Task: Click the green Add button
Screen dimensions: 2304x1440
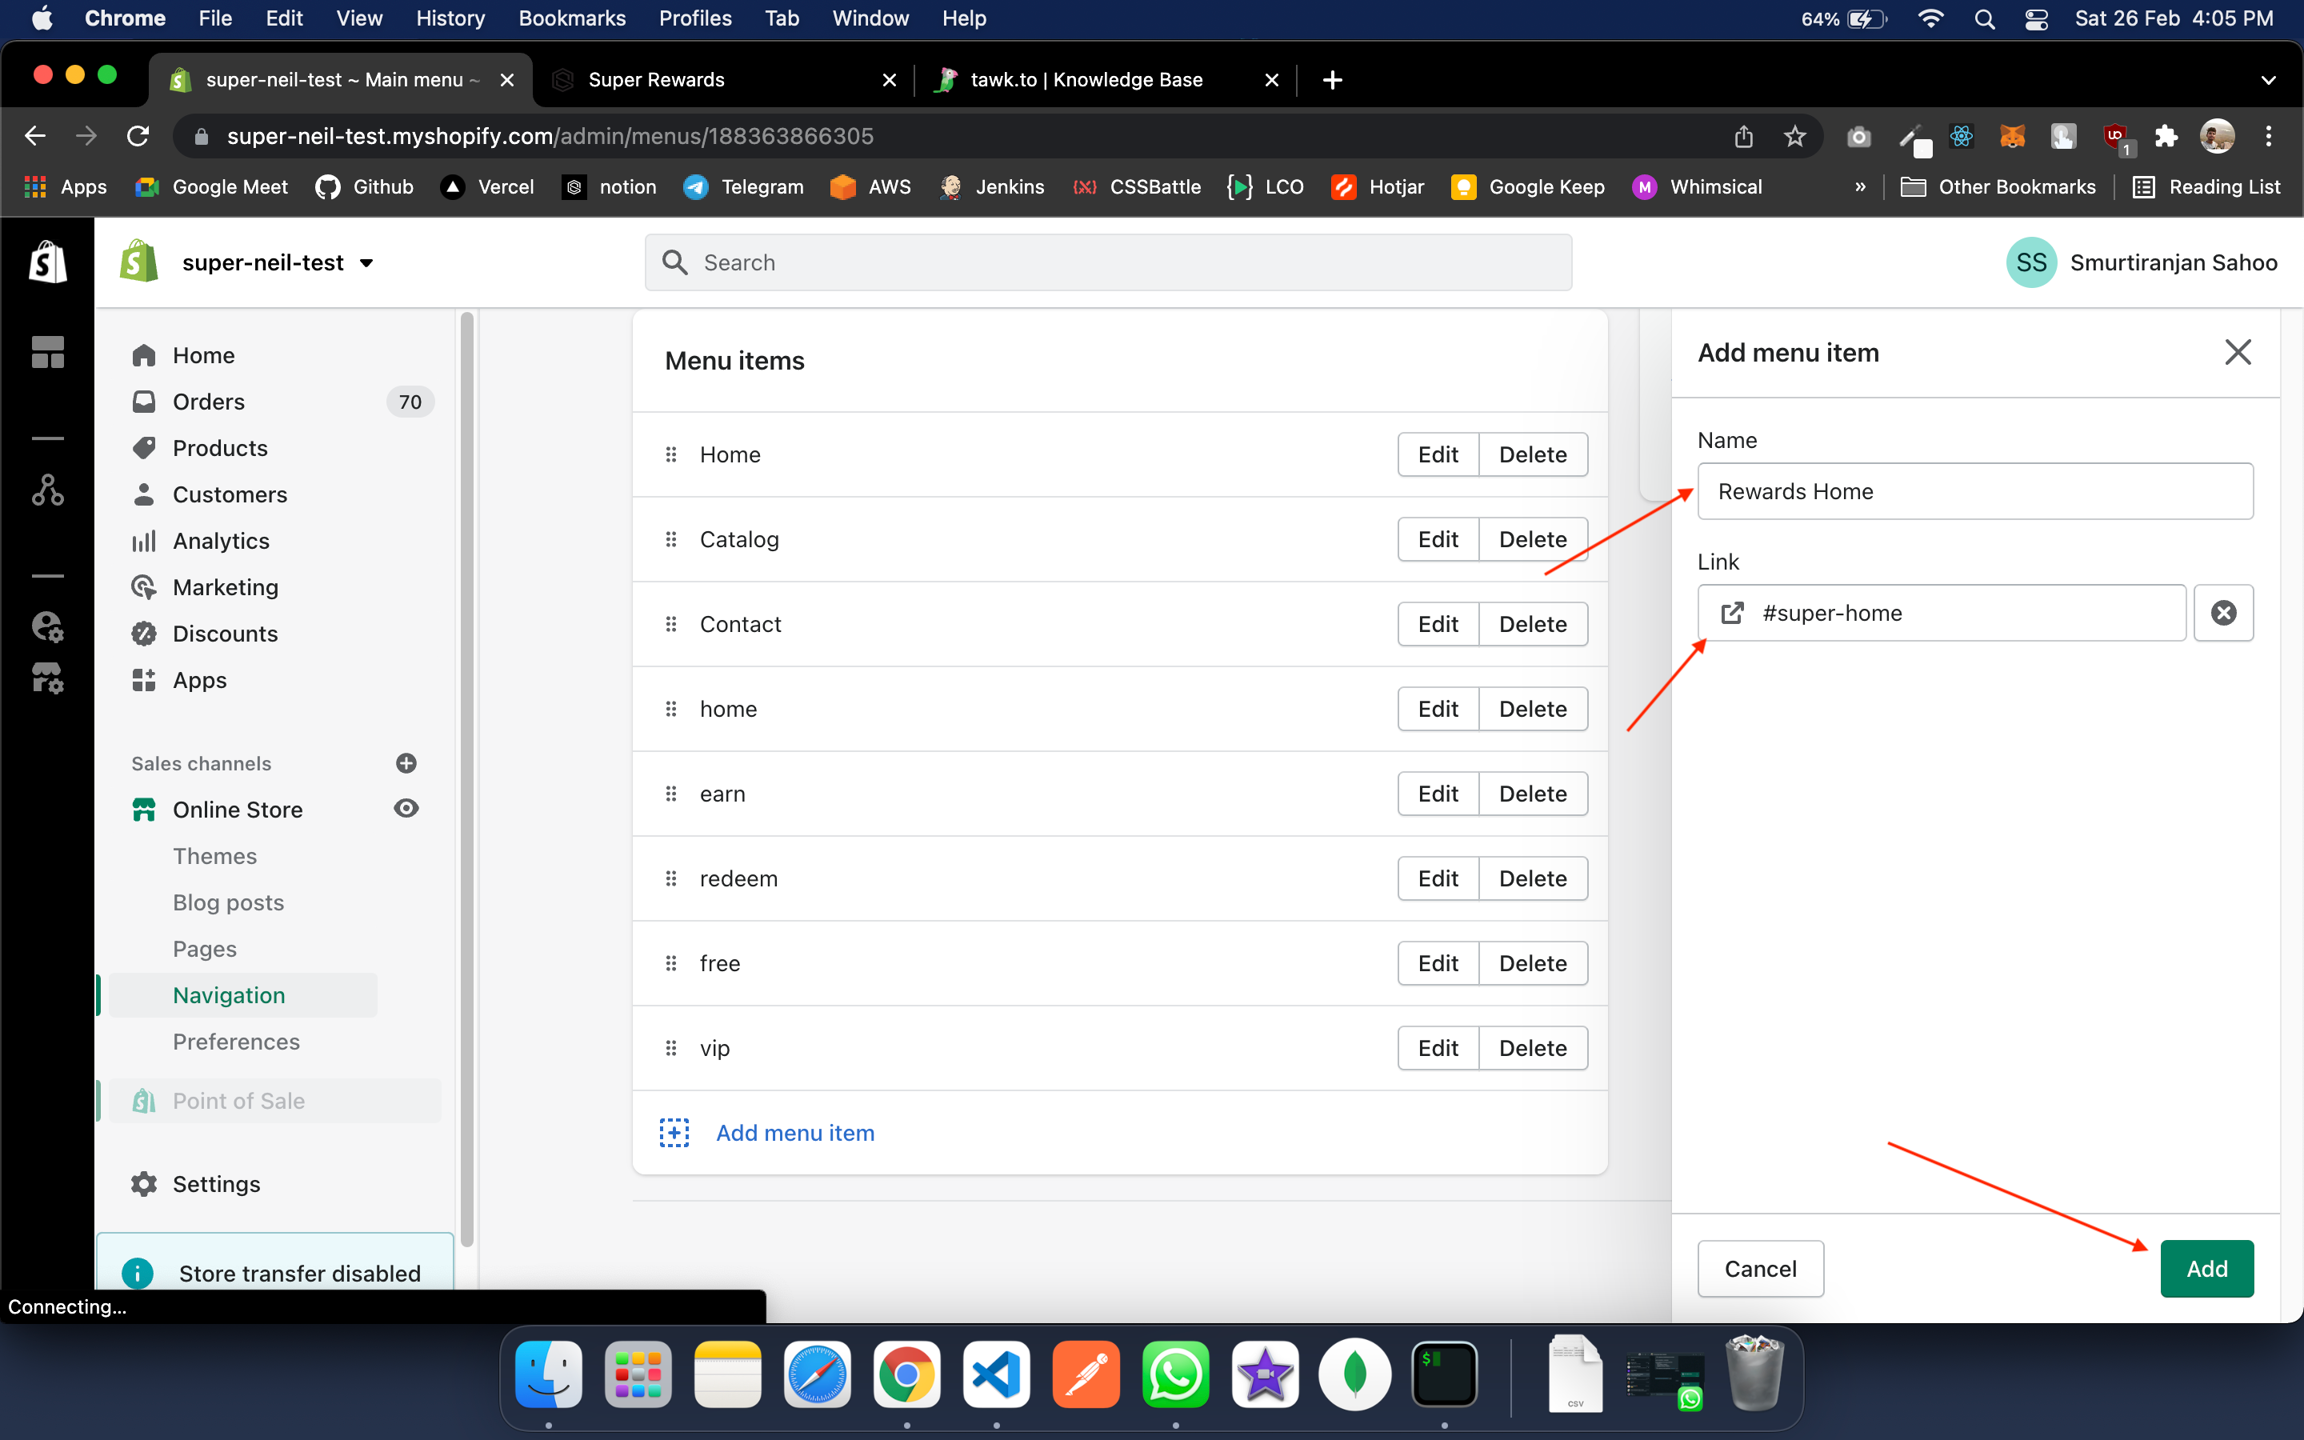Action: point(2206,1268)
